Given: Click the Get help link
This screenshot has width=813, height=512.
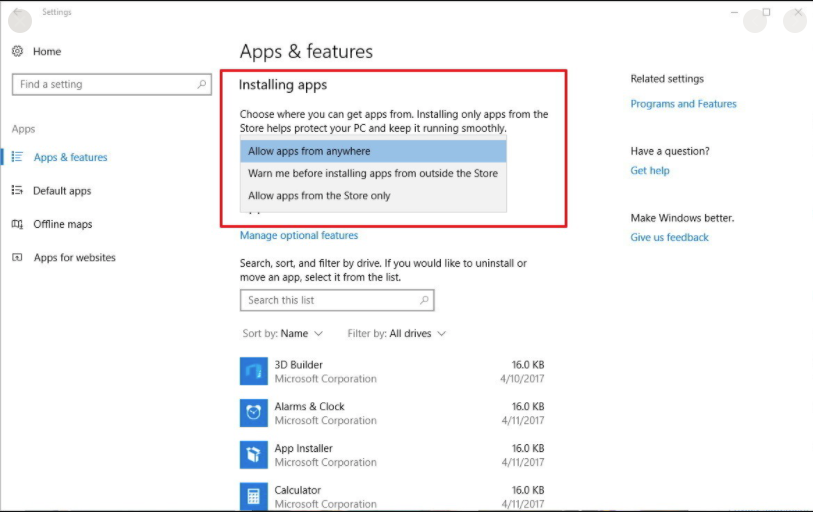Looking at the screenshot, I should click(x=650, y=170).
